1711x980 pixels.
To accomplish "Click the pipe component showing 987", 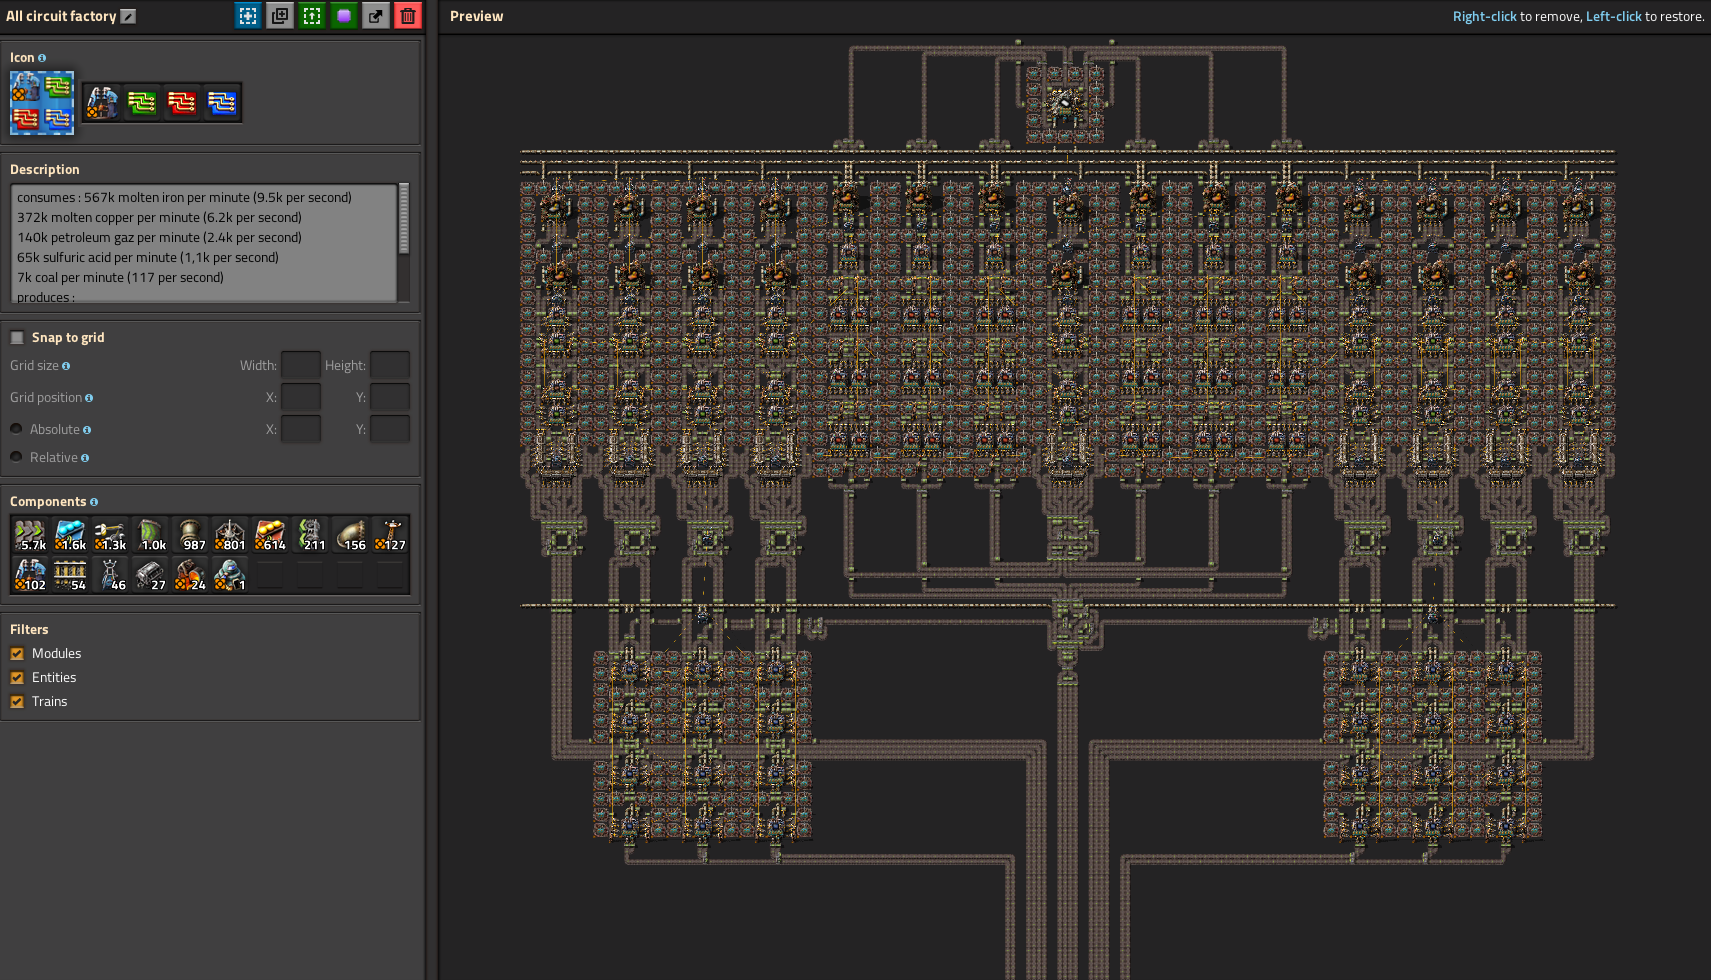I will 190,535.
